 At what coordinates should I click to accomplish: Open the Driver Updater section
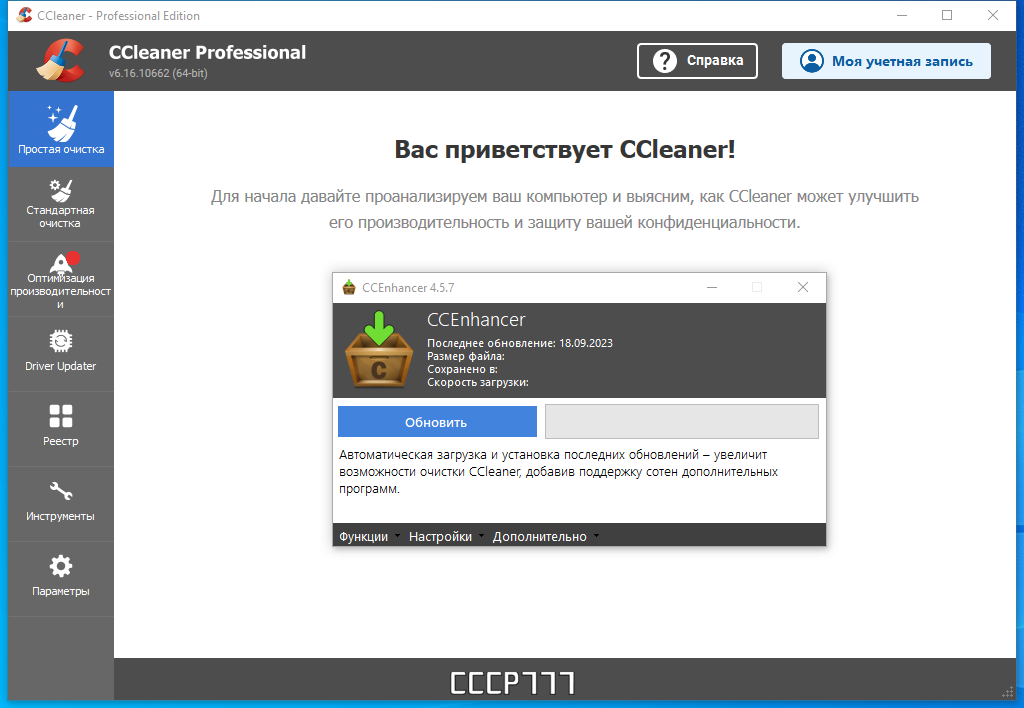pyautogui.click(x=61, y=354)
